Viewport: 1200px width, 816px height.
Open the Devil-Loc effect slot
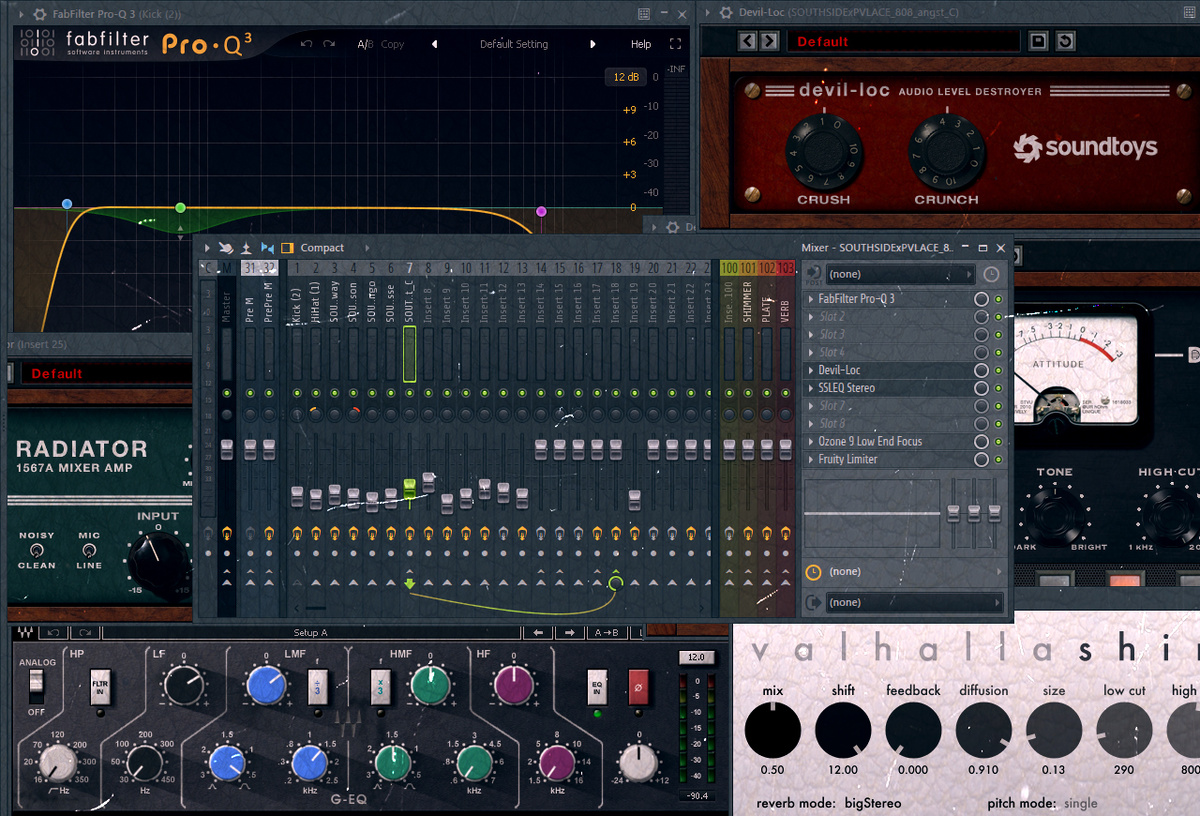tap(888, 370)
